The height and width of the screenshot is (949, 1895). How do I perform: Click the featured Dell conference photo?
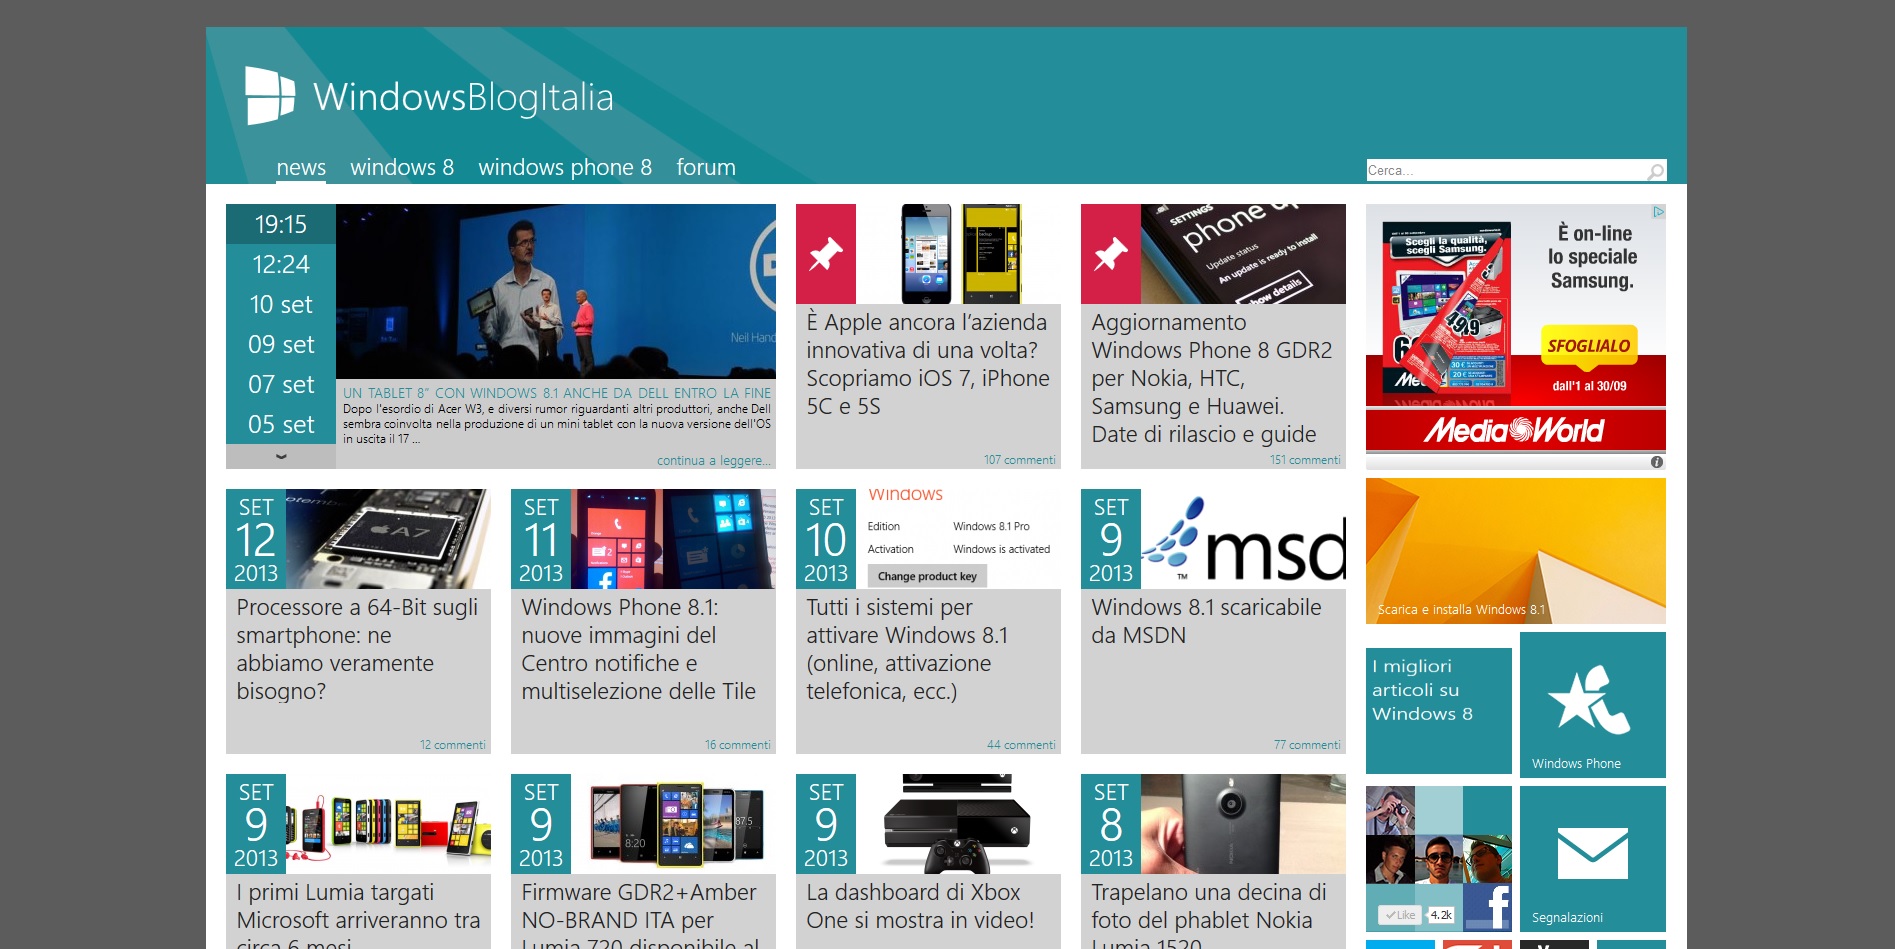coord(556,291)
